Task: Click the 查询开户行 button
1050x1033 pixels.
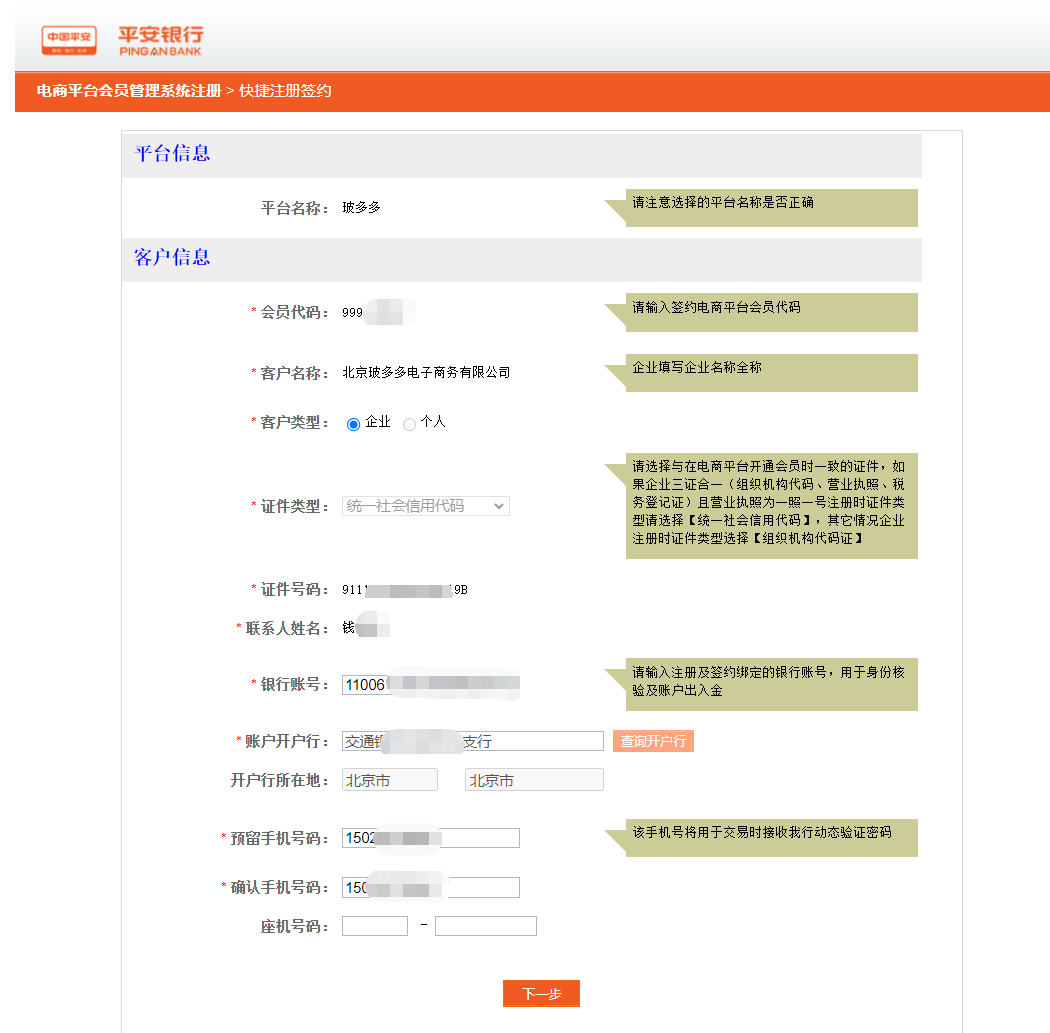Action: pyautogui.click(x=653, y=741)
